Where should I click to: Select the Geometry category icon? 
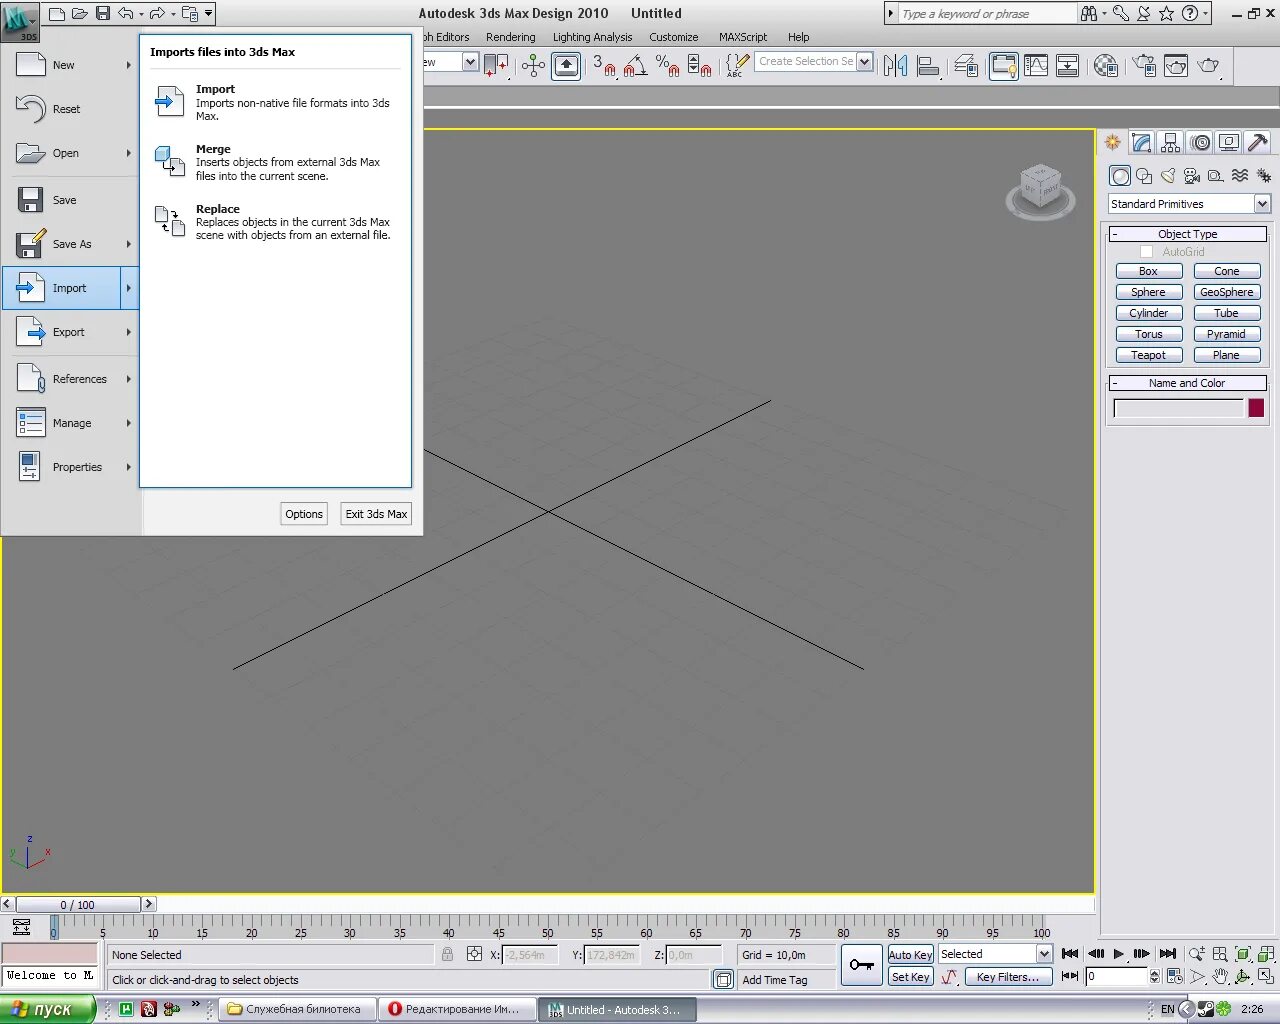1120,176
